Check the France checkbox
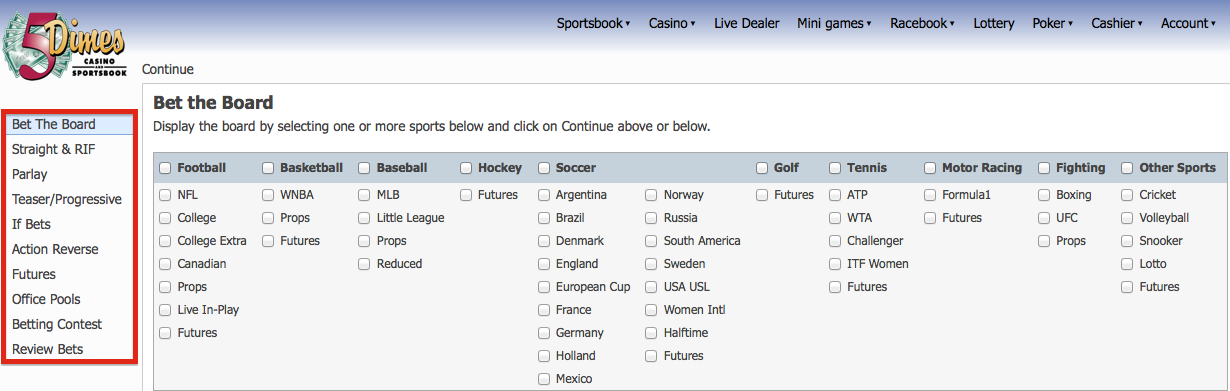Image resolution: width=1230 pixels, height=391 pixels. tap(544, 310)
